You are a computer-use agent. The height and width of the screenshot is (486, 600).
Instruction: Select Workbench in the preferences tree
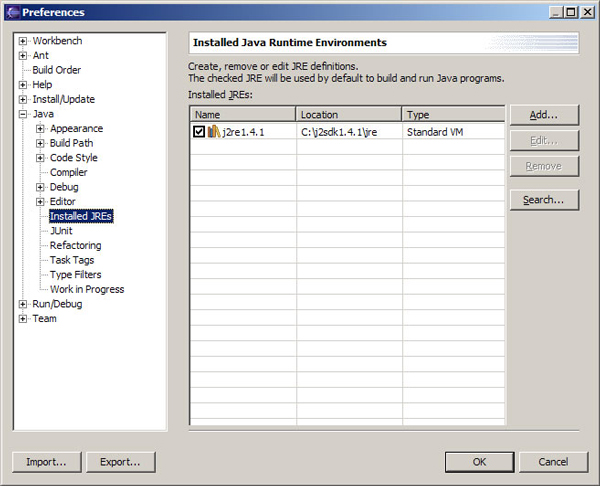tap(57, 41)
